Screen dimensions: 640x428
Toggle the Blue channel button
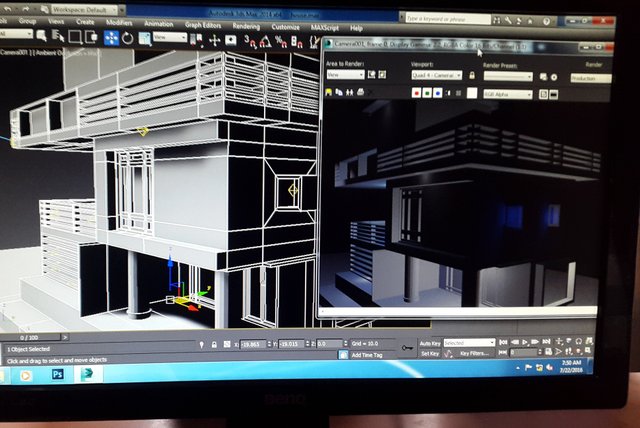pos(438,93)
